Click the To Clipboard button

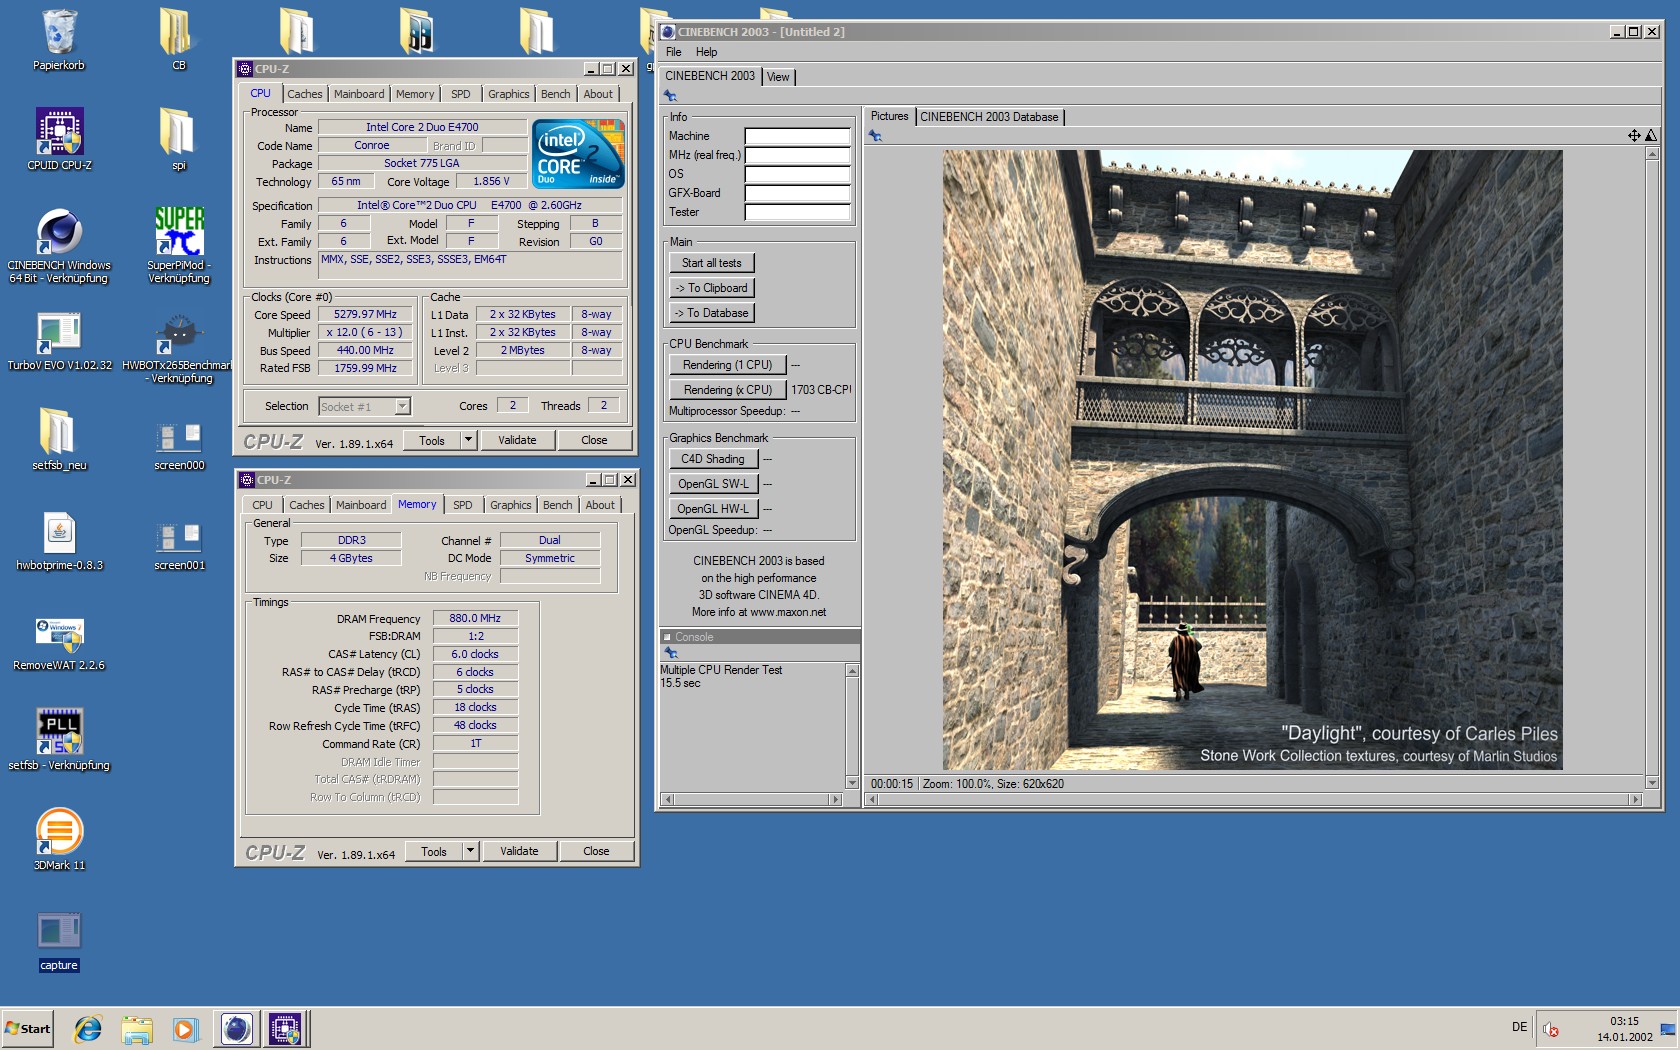coord(711,288)
